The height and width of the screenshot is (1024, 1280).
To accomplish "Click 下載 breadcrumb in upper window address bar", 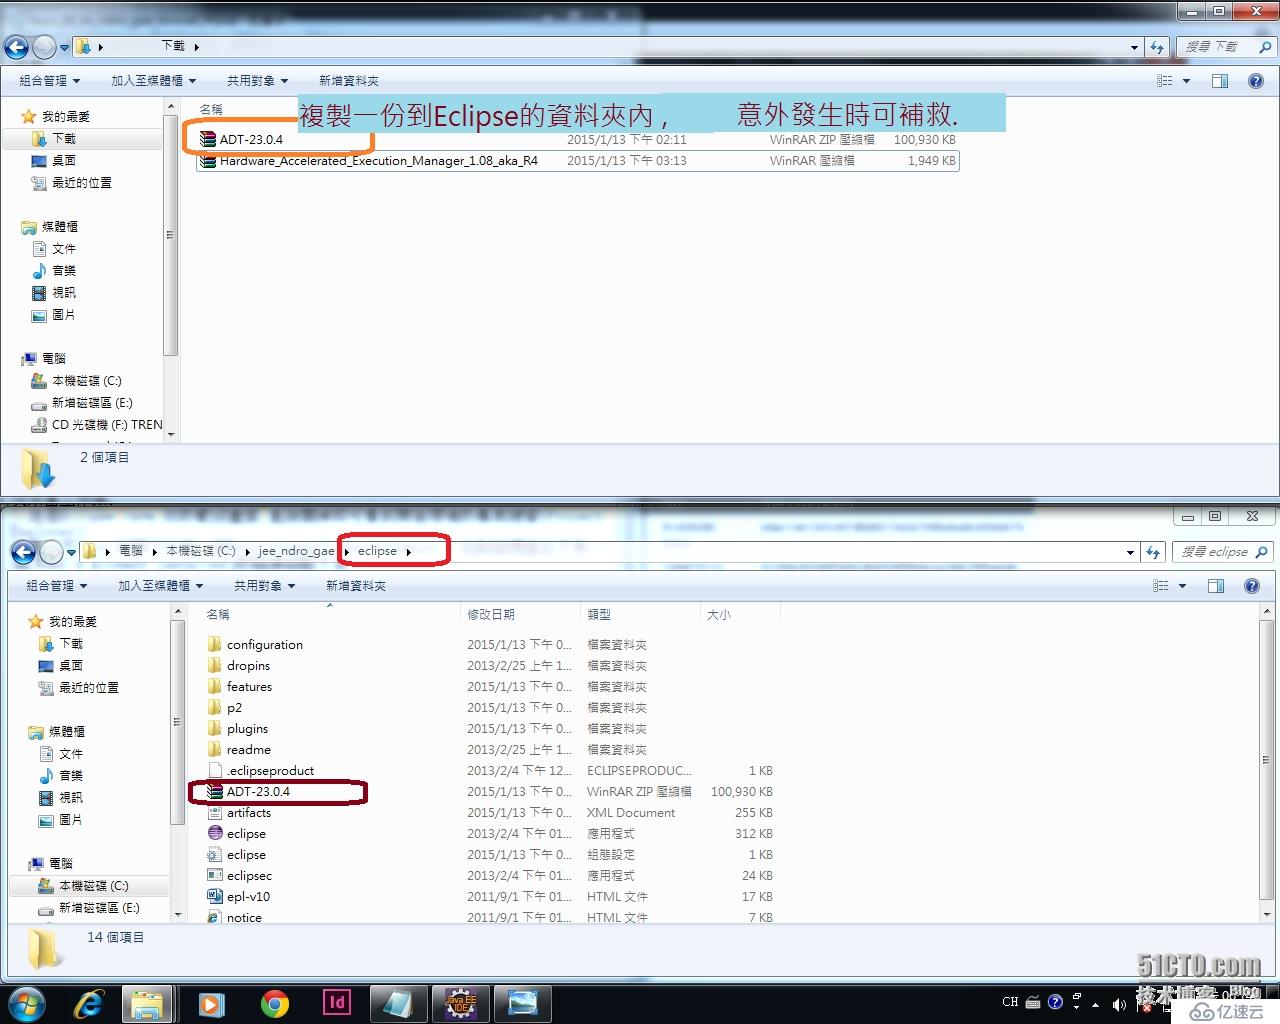I will pyautogui.click(x=173, y=46).
